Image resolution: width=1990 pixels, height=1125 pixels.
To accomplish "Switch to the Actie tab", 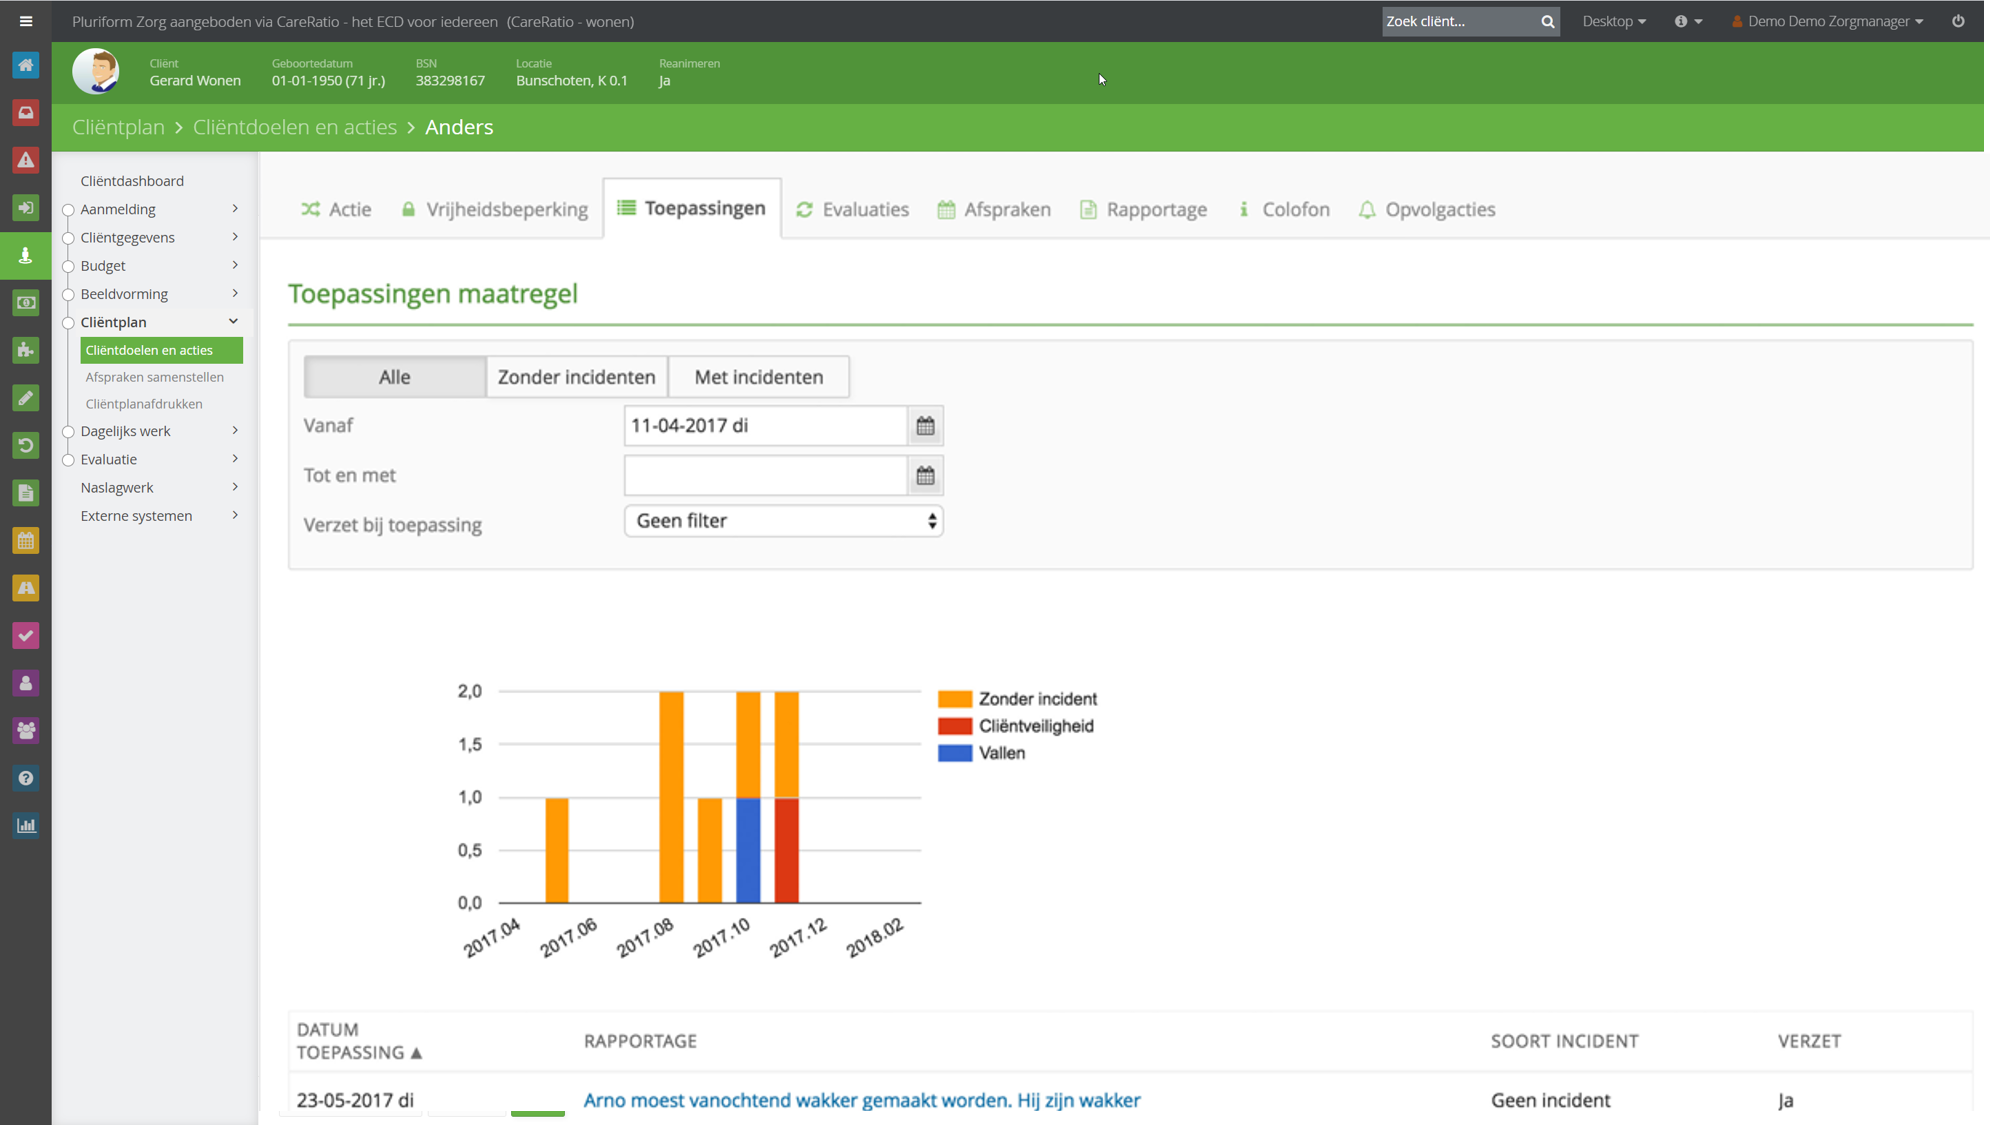I will click(336, 209).
